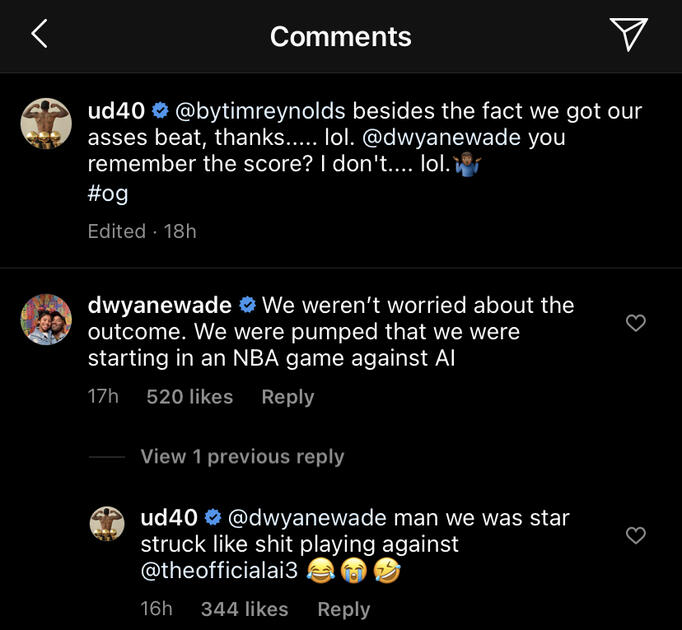Open ud40's profile picture in top comment
This screenshot has width=682, height=630.
point(46,125)
